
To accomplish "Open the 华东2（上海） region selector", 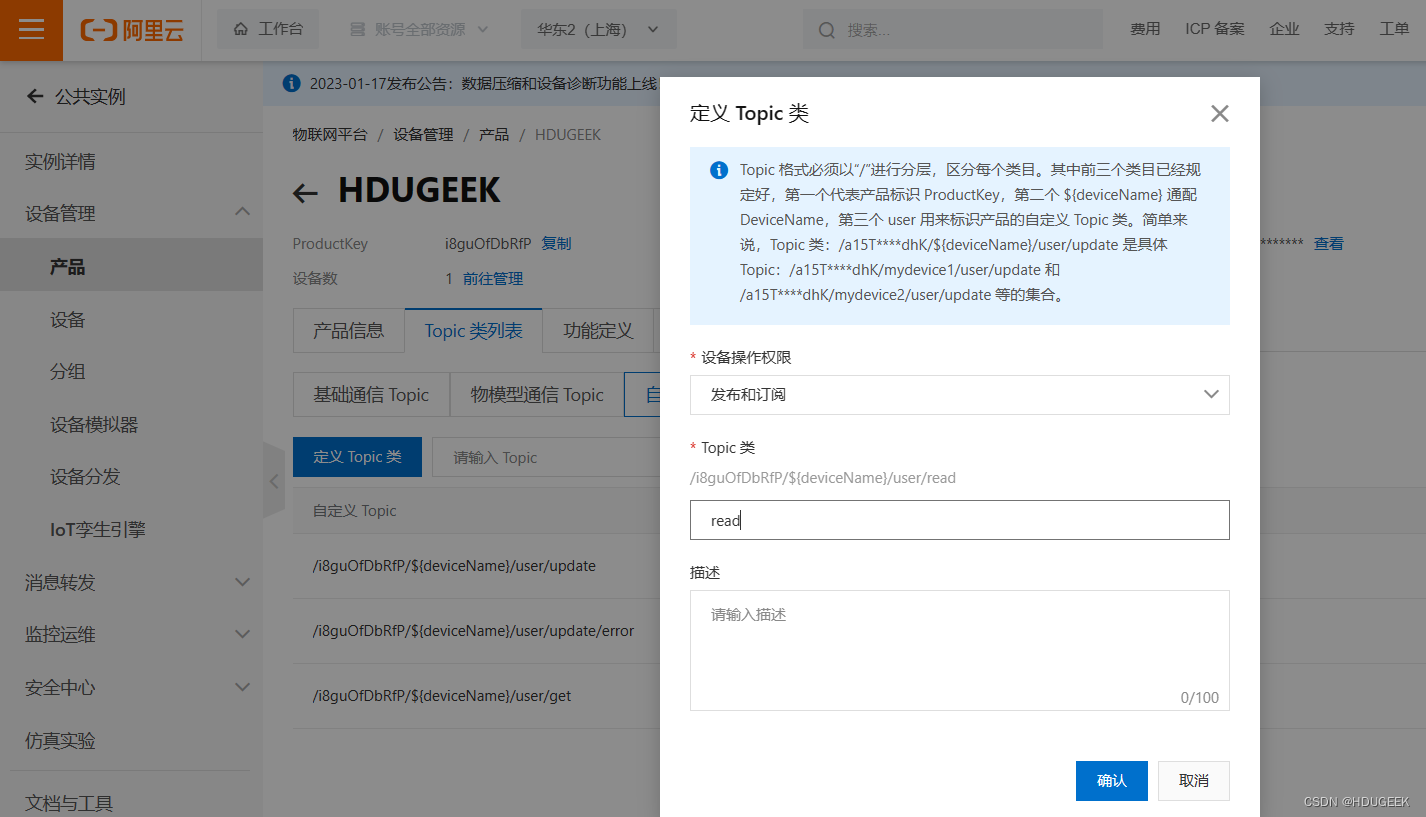I will tap(598, 29).
